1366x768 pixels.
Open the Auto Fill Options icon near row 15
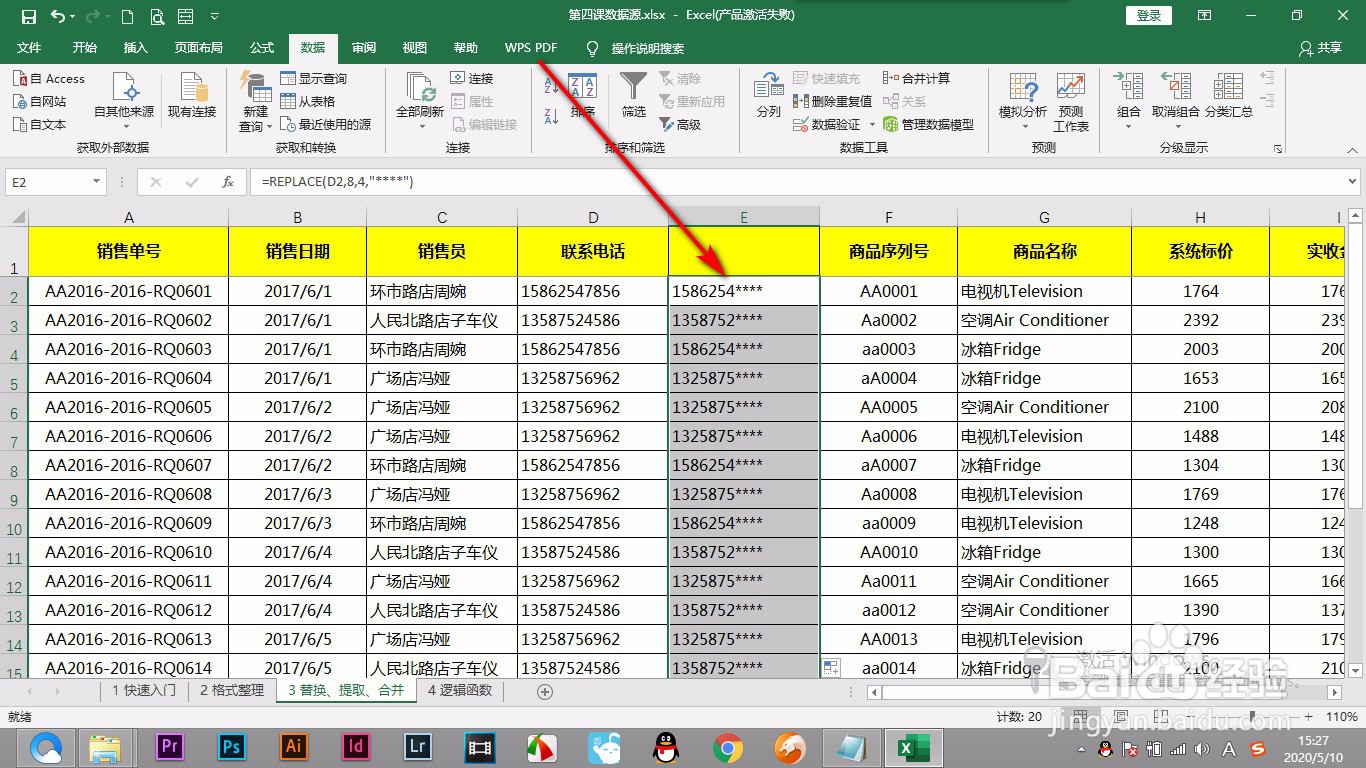click(831, 667)
